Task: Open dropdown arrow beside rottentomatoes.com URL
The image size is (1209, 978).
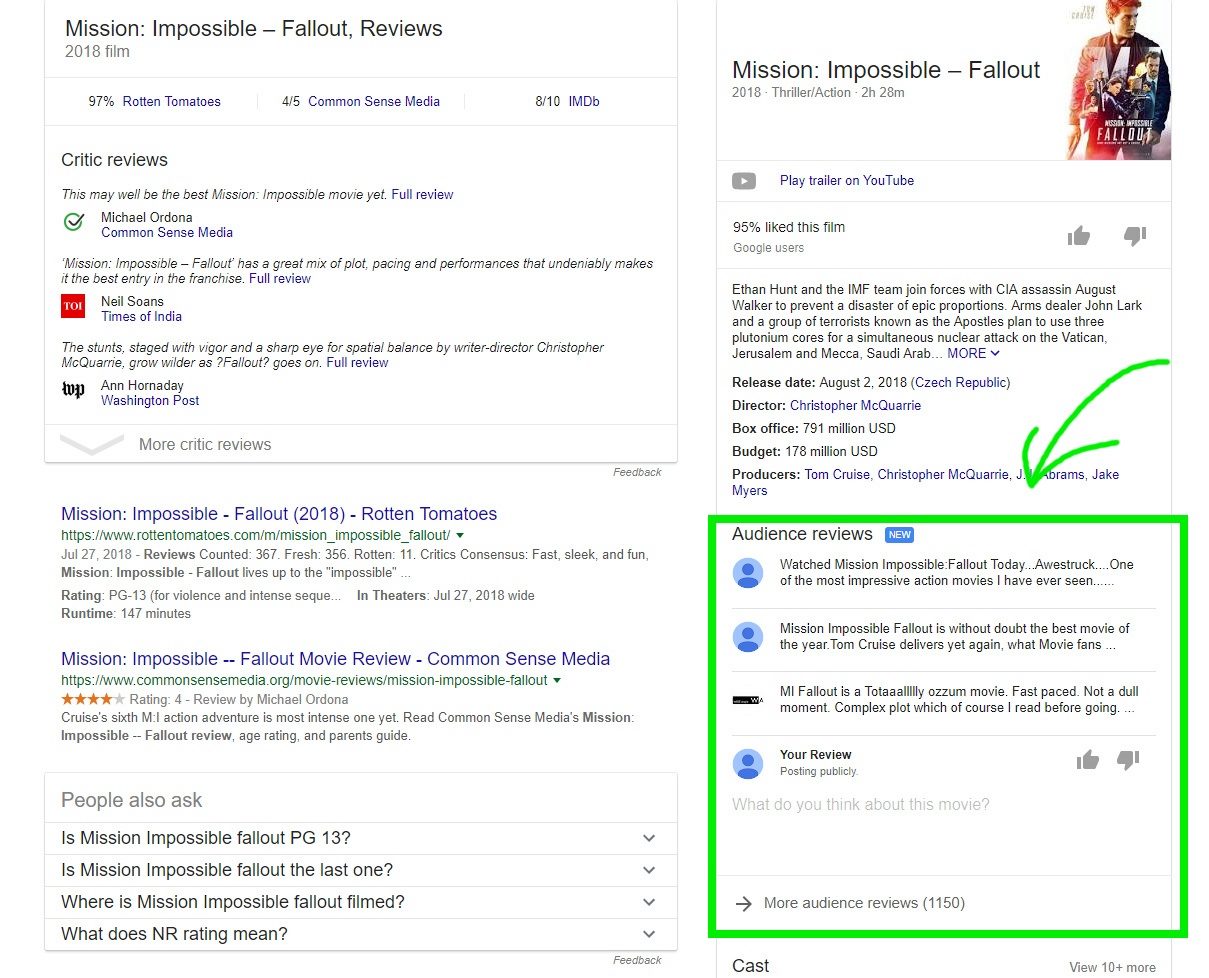Action: coord(459,536)
